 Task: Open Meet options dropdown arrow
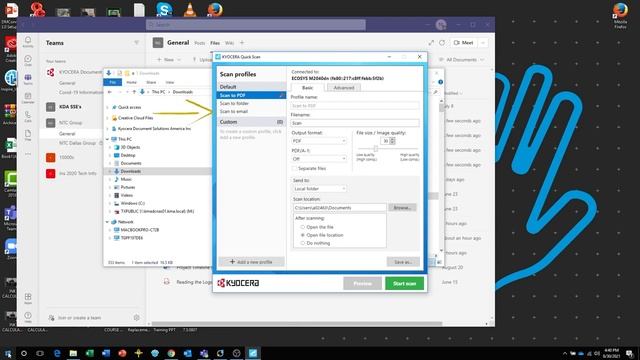coord(483,42)
